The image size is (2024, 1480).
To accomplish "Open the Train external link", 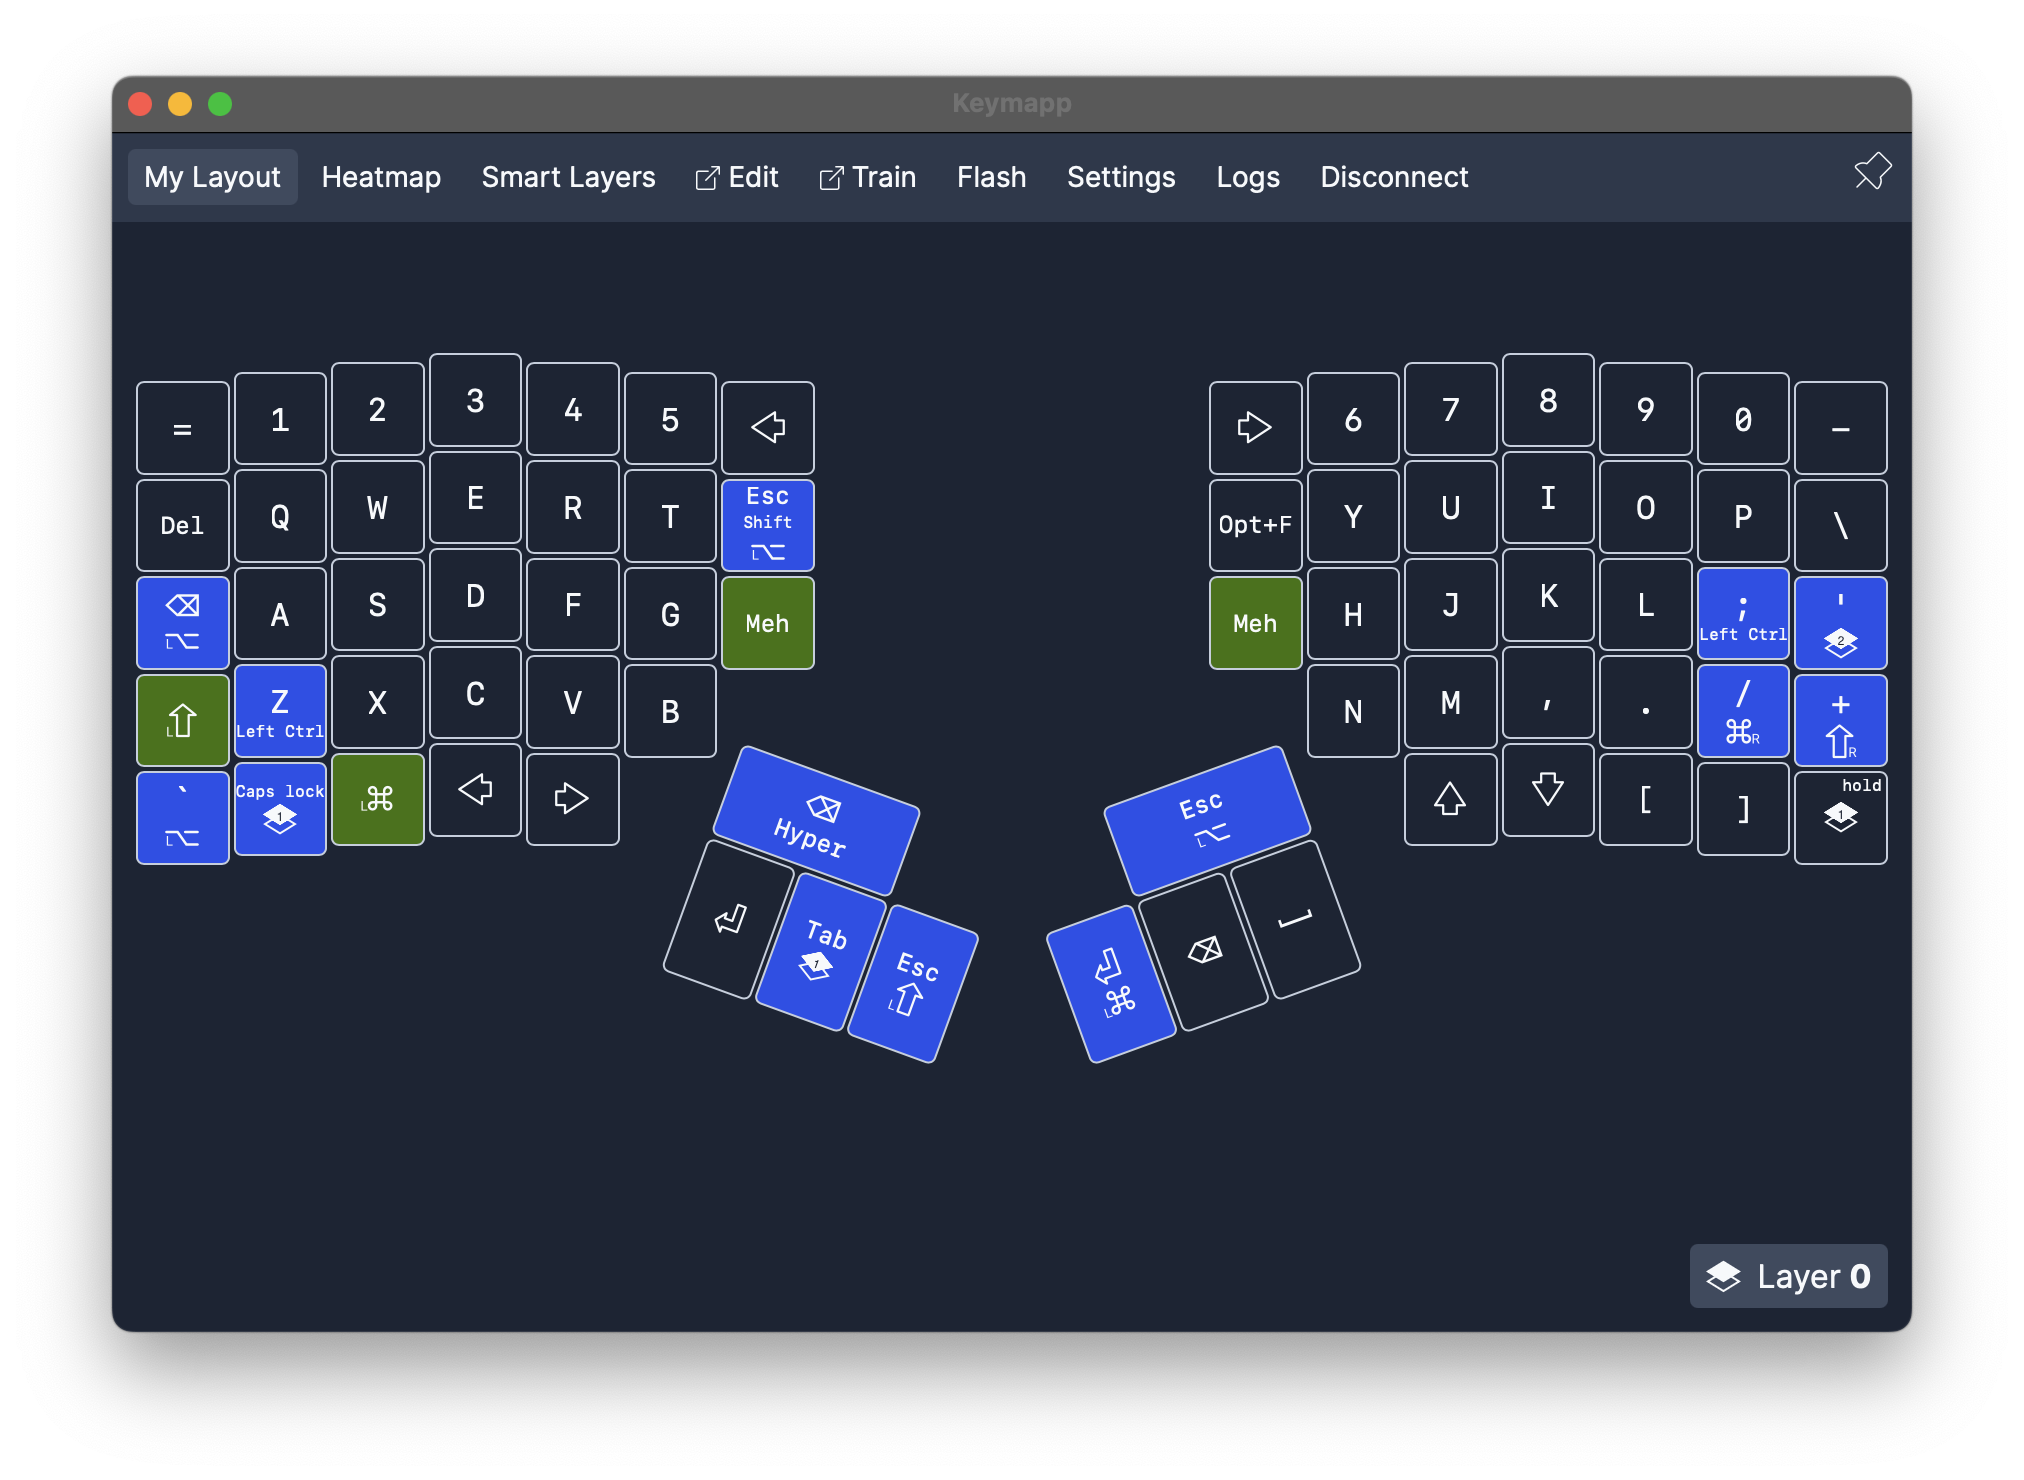I will pyautogui.click(x=866, y=177).
